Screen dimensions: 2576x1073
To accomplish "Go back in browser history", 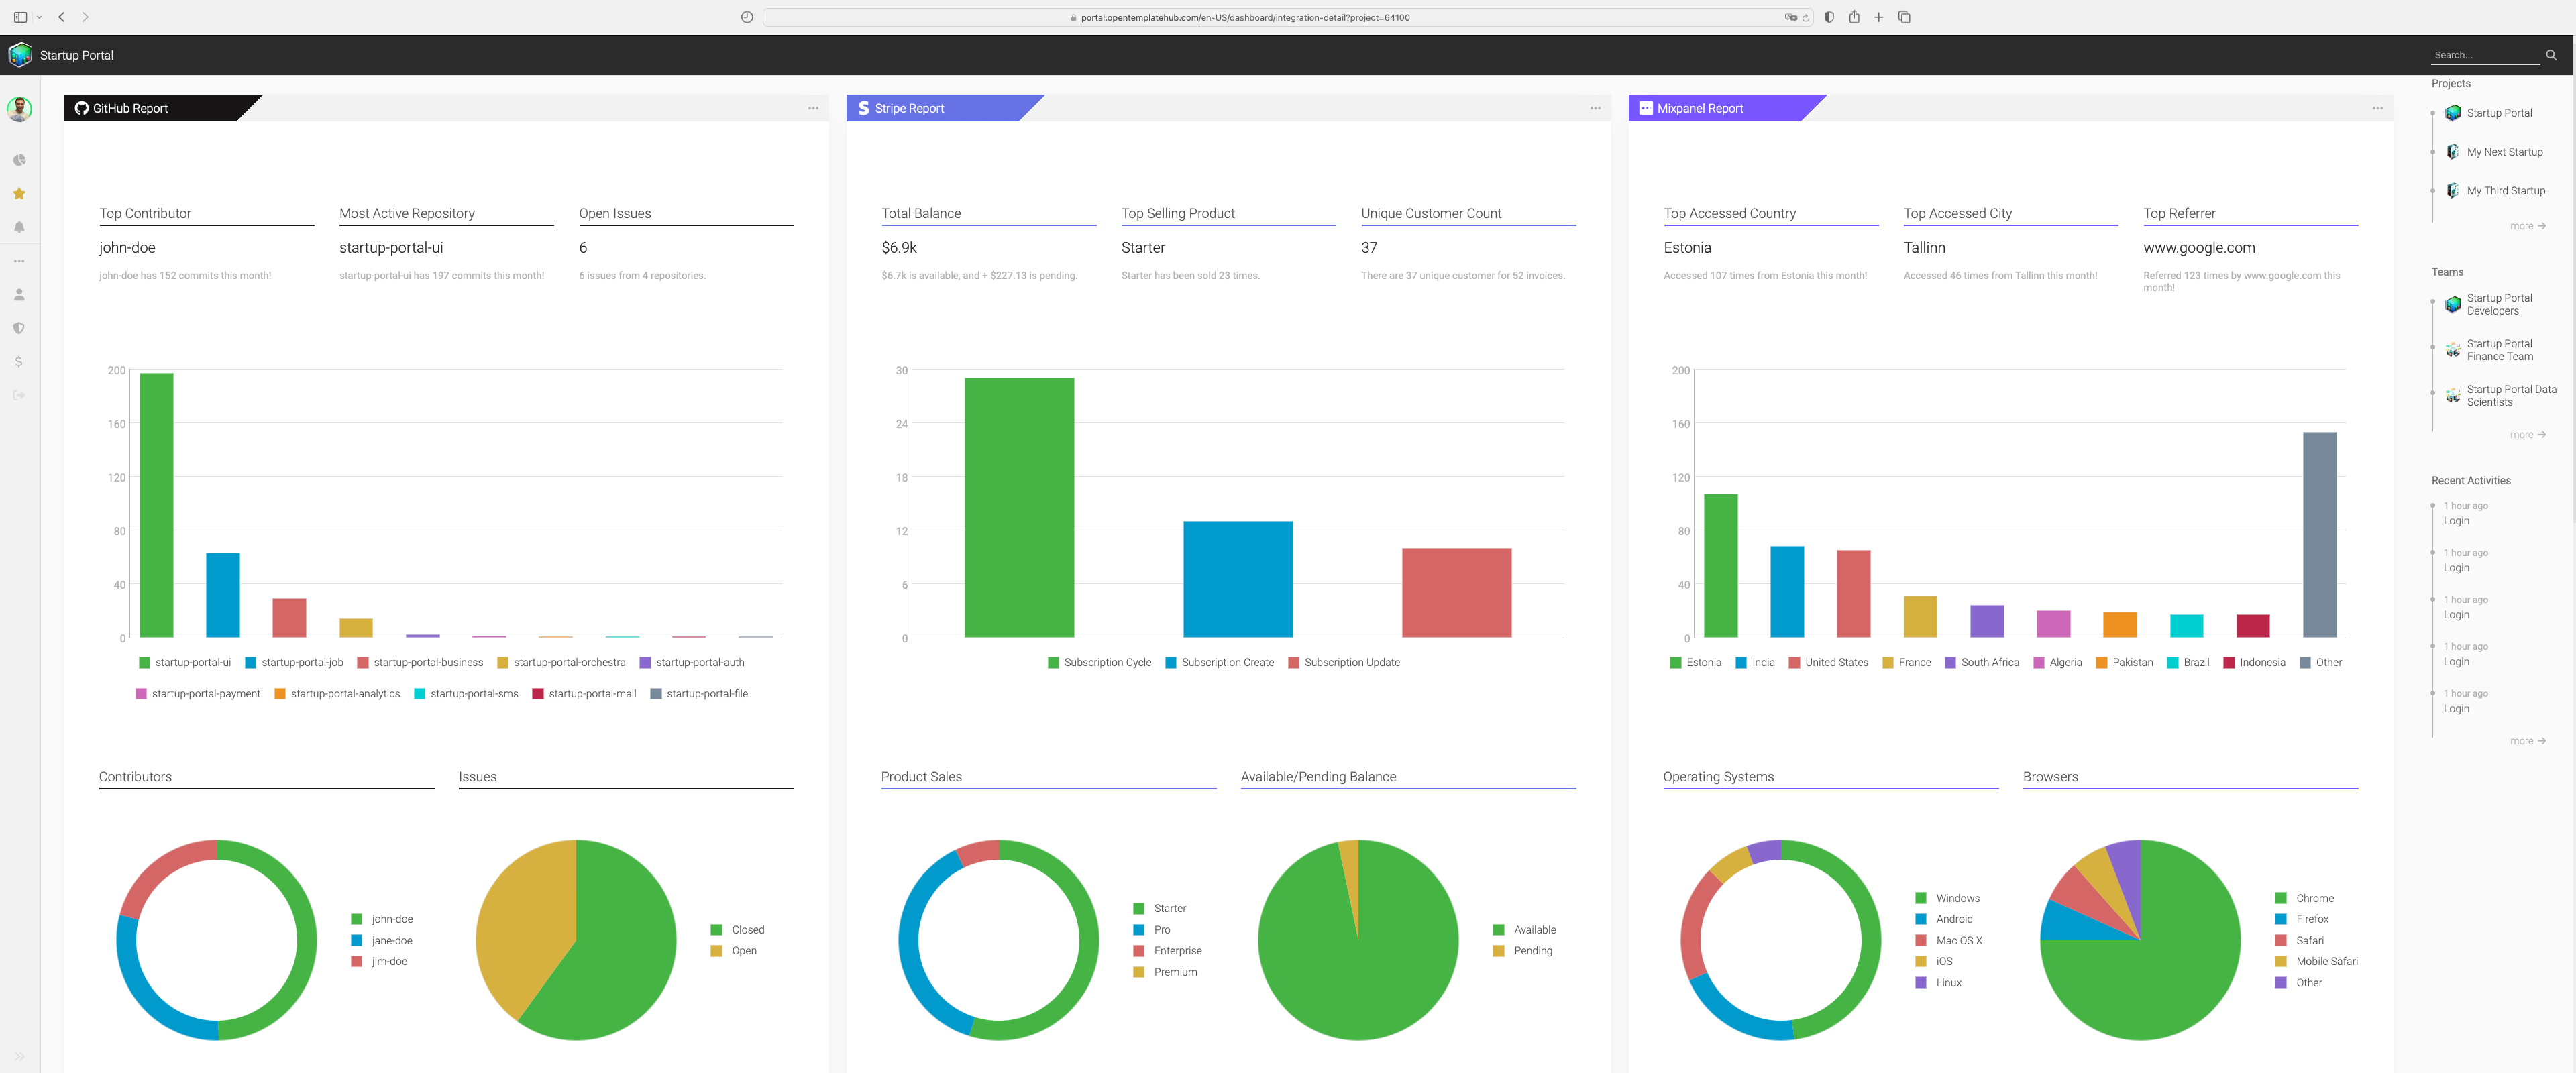I will 62,17.
